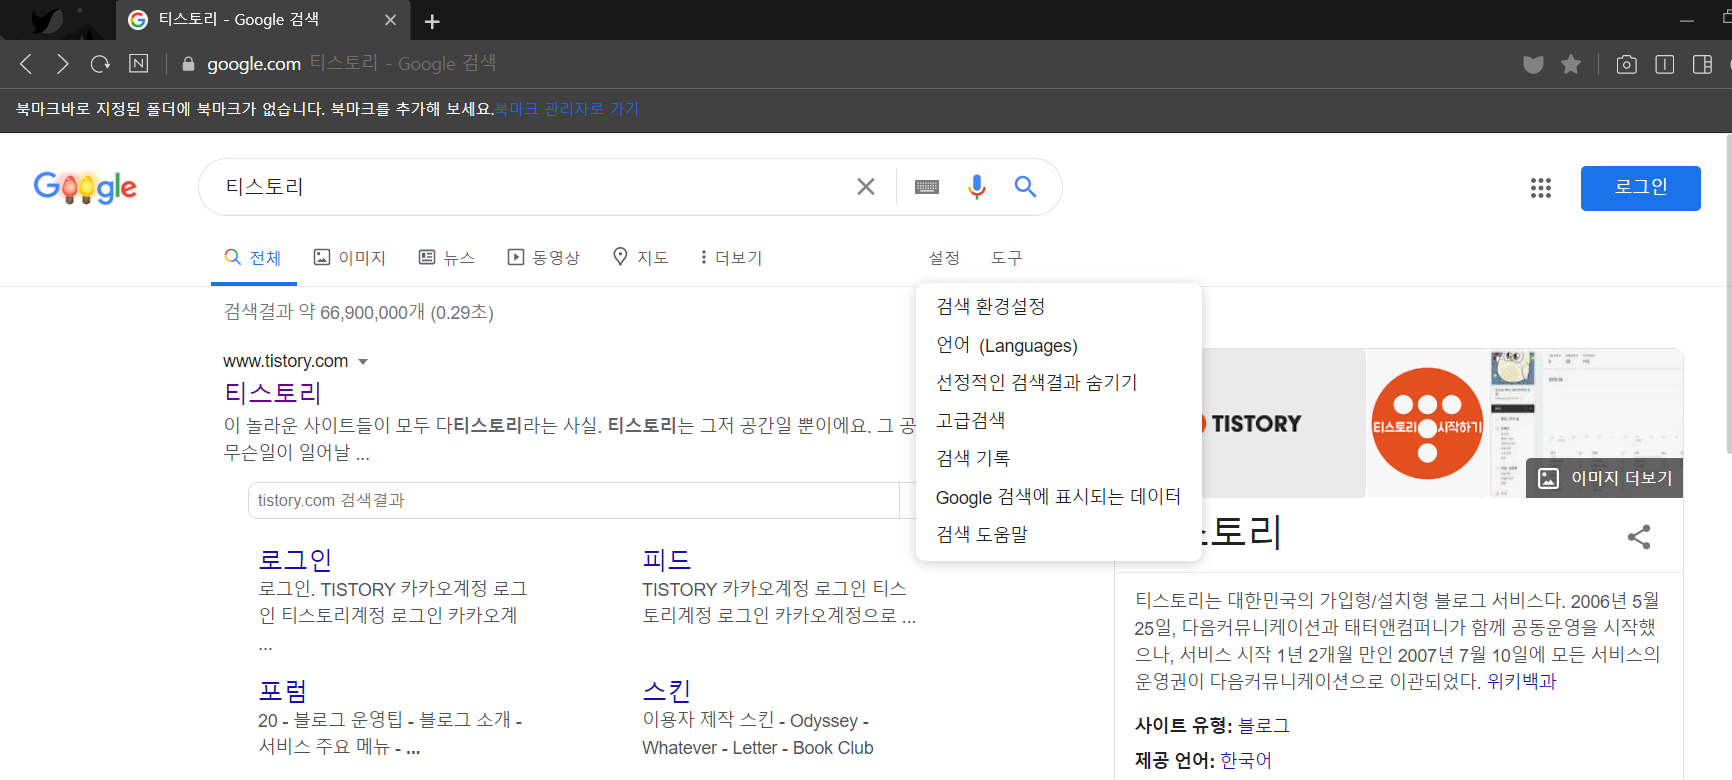The width and height of the screenshot is (1732, 780).
Task: Select the 전체 results tab
Action: (x=254, y=258)
